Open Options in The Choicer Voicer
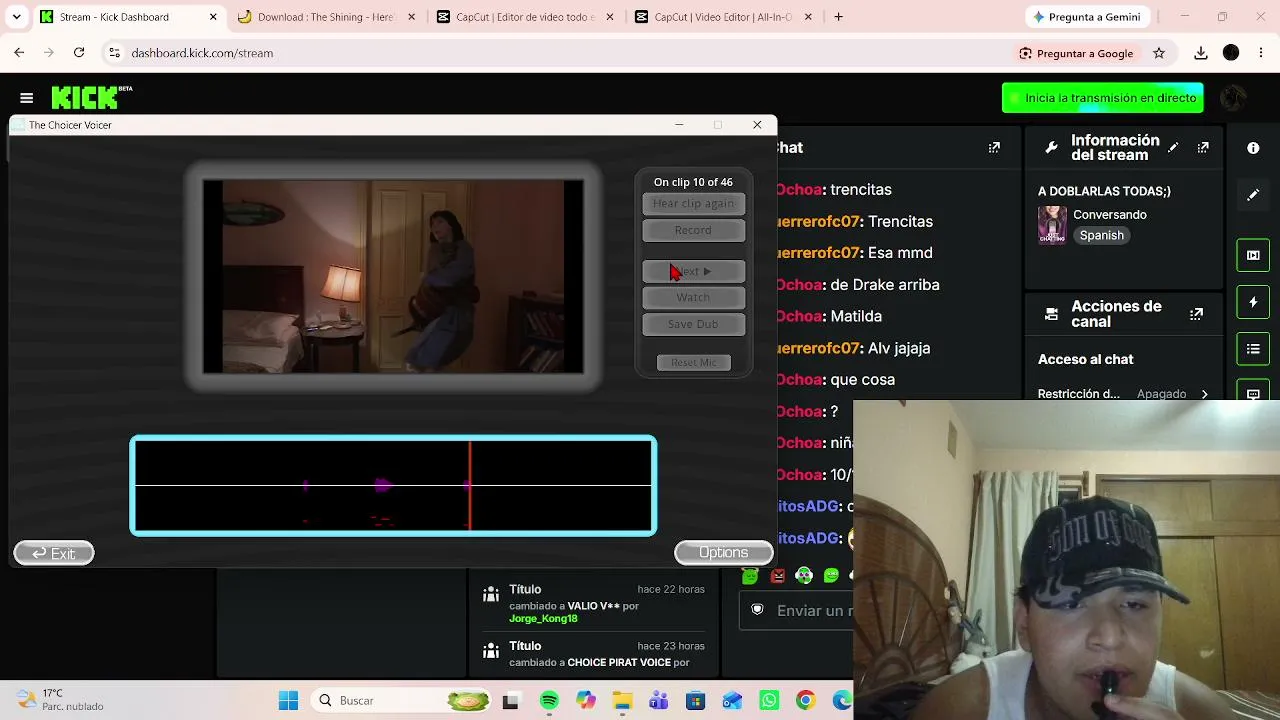1280x720 pixels. click(x=723, y=552)
